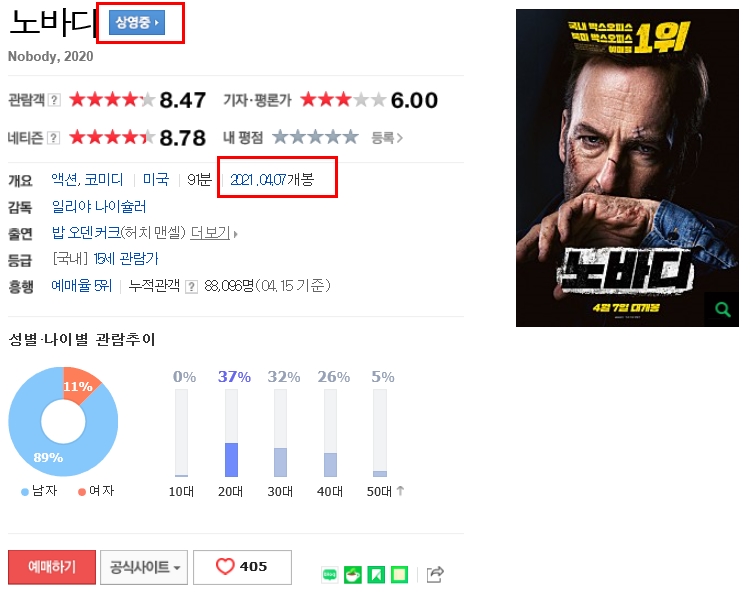Click the 예매율 5위 link

coord(81,286)
